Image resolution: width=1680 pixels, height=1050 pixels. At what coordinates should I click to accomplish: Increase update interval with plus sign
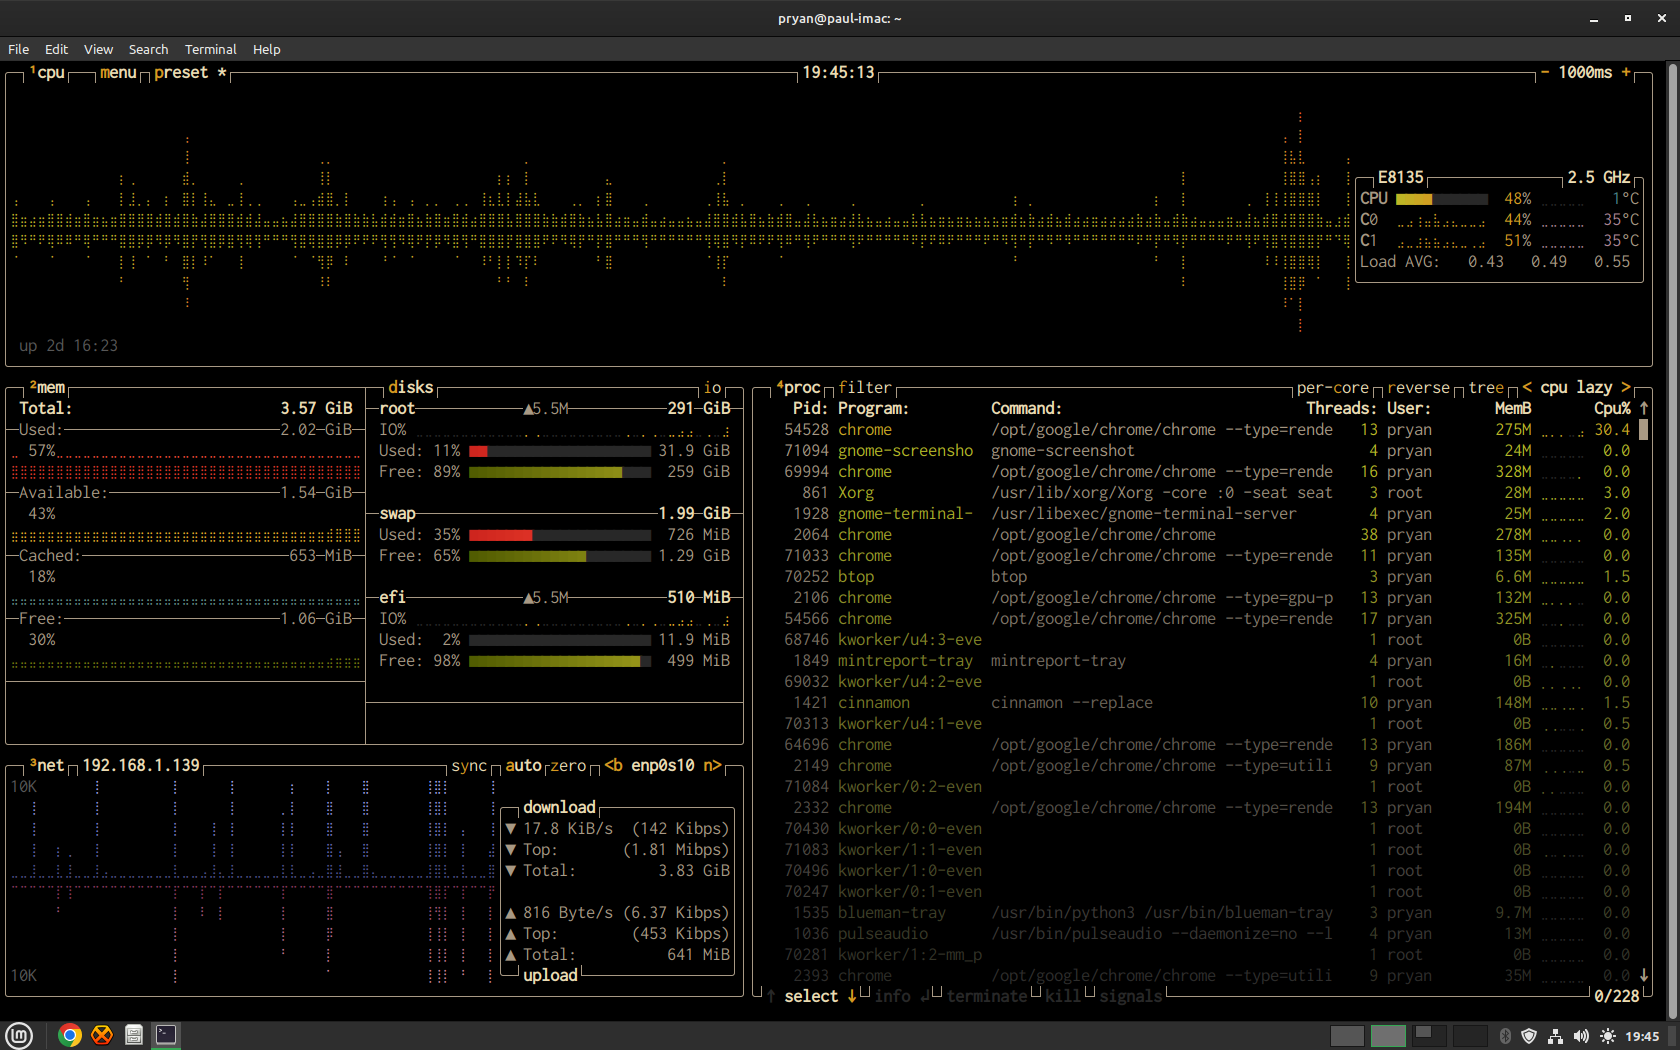pos(1626,72)
